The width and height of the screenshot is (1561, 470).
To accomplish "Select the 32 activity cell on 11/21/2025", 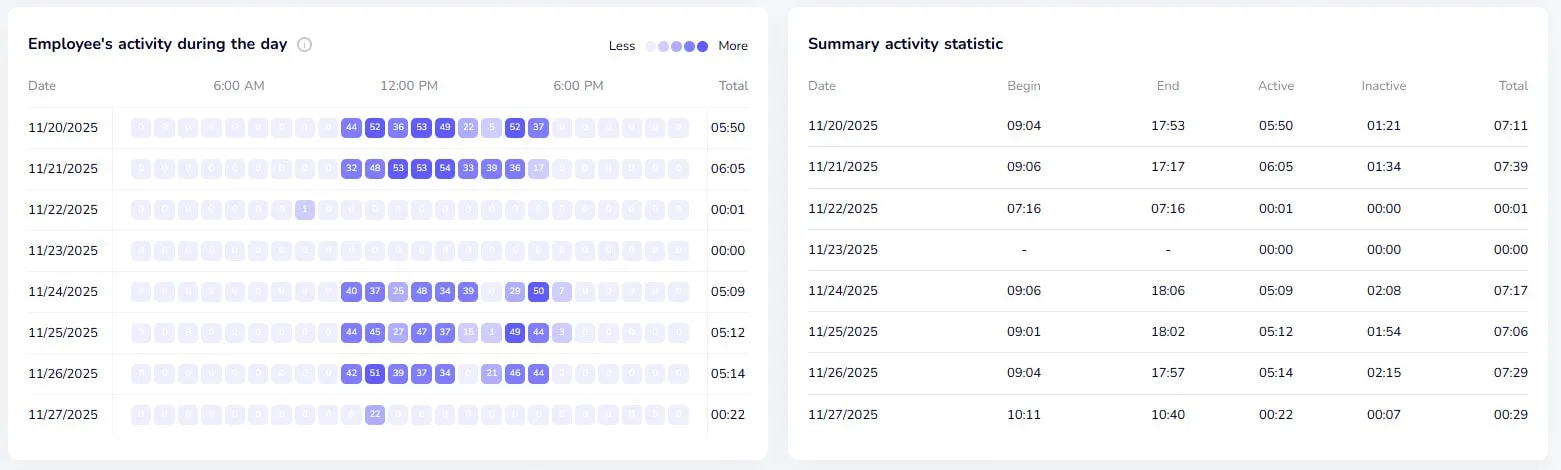I will [x=351, y=169].
